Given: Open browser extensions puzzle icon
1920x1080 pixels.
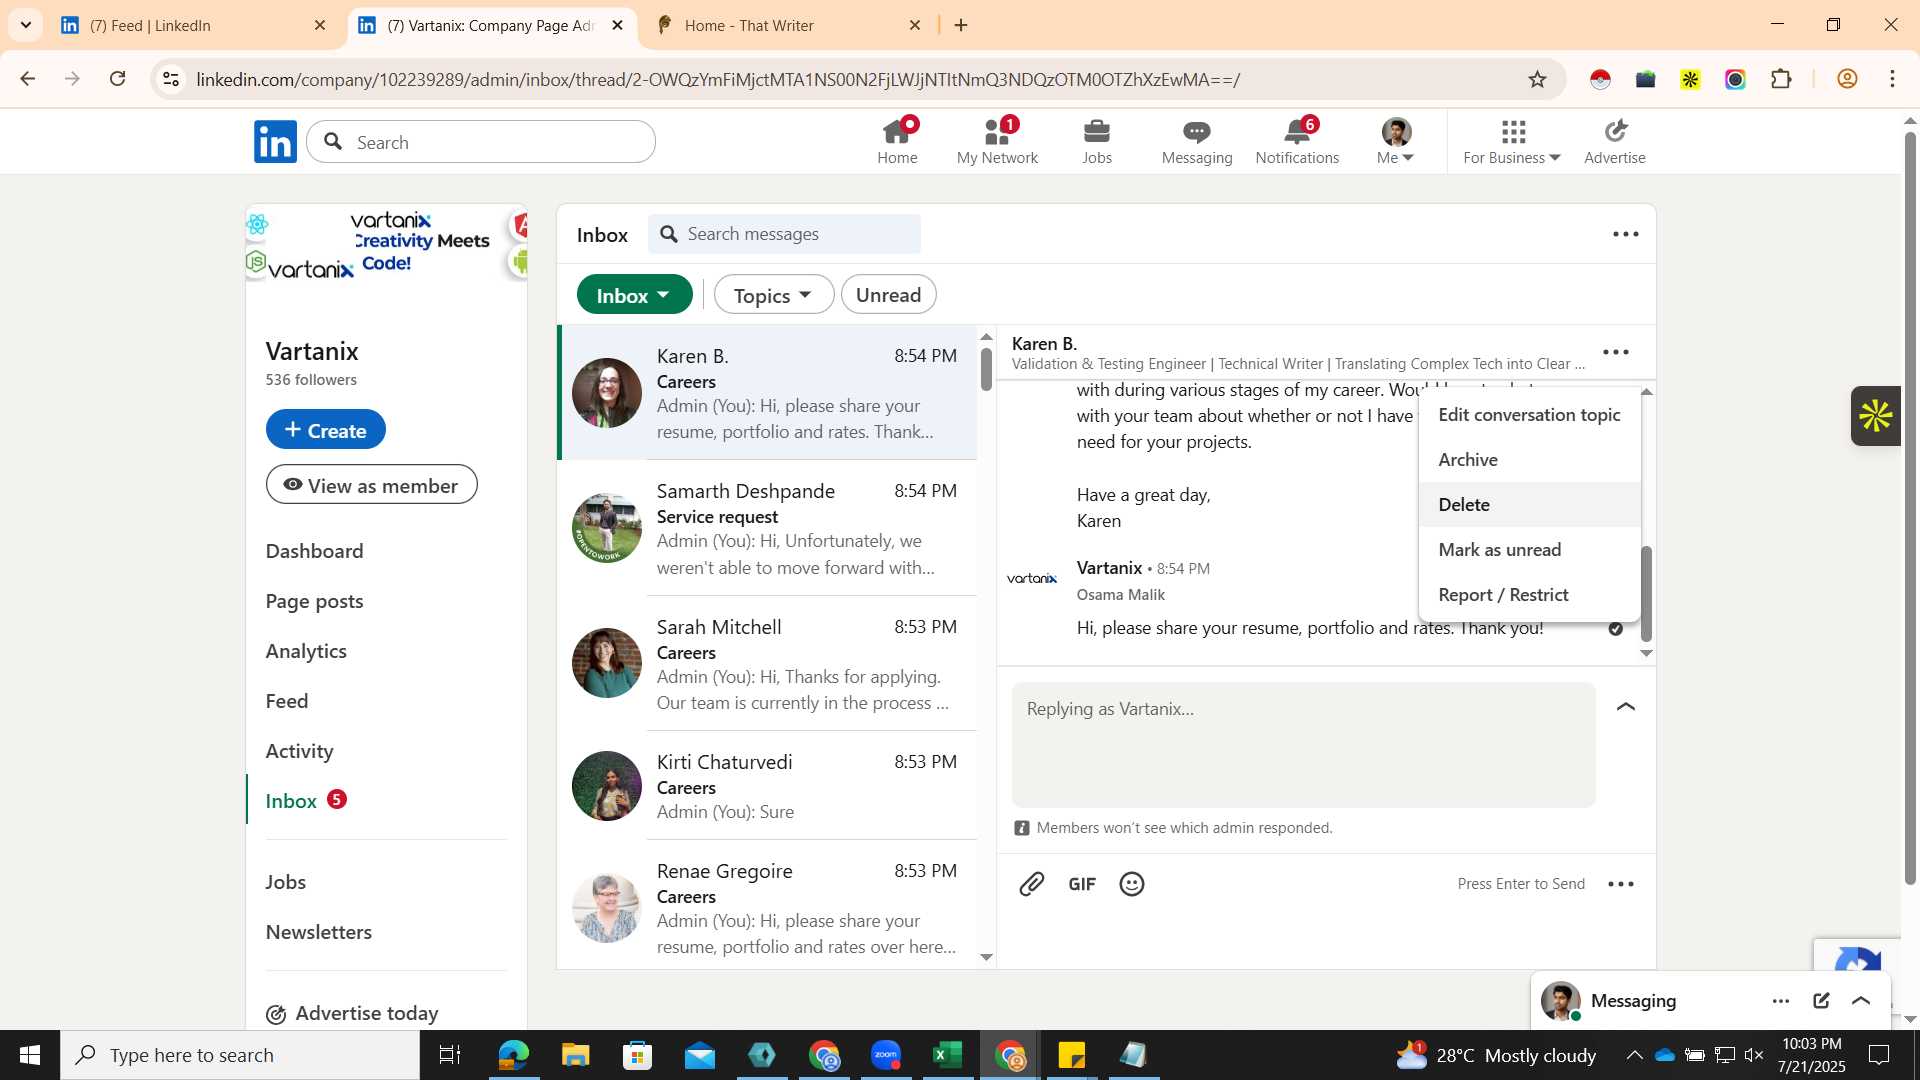Looking at the screenshot, I should coord(1781,79).
